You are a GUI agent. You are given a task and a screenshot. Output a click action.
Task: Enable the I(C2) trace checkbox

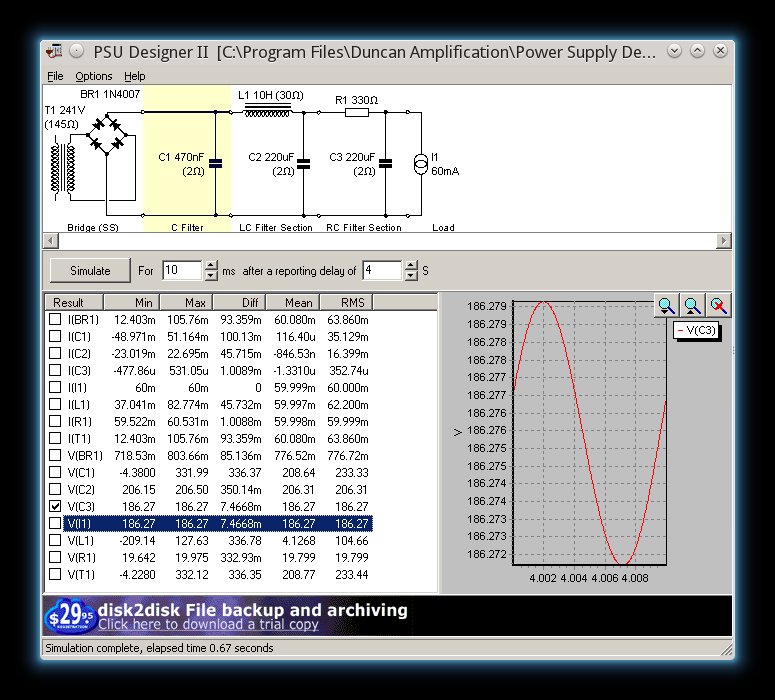point(55,353)
